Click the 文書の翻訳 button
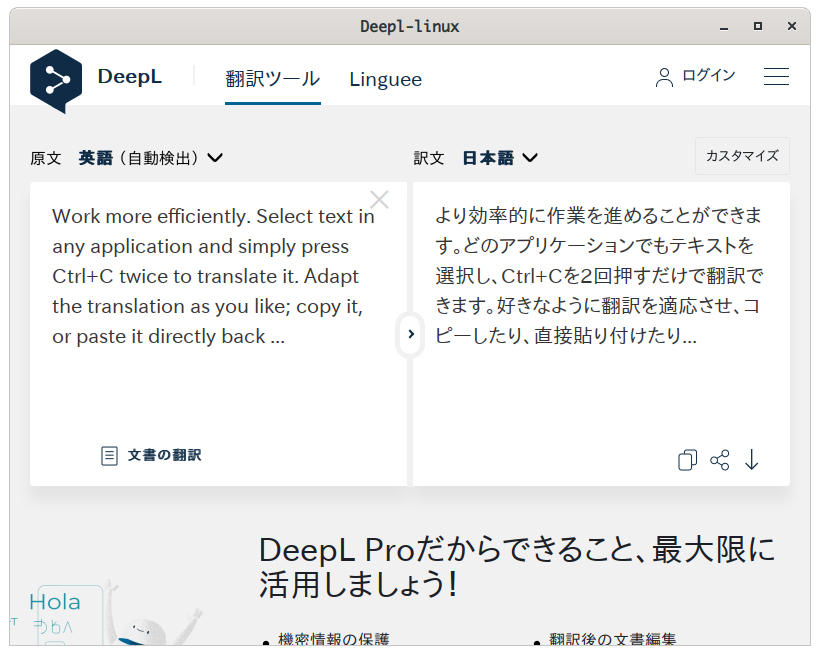820x655 pixels. (x=151, y=456)
